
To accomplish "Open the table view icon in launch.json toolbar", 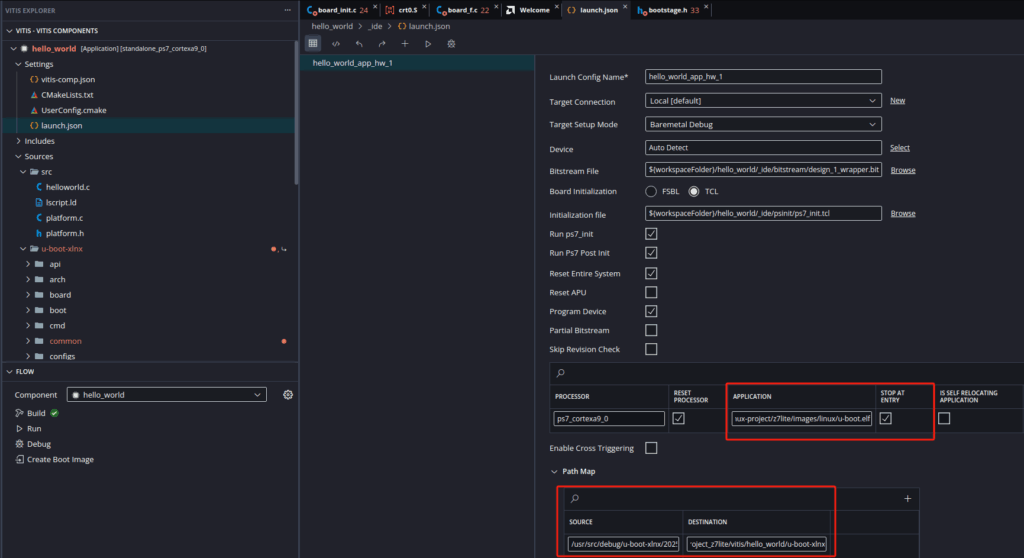I will [x=313, y=44].
